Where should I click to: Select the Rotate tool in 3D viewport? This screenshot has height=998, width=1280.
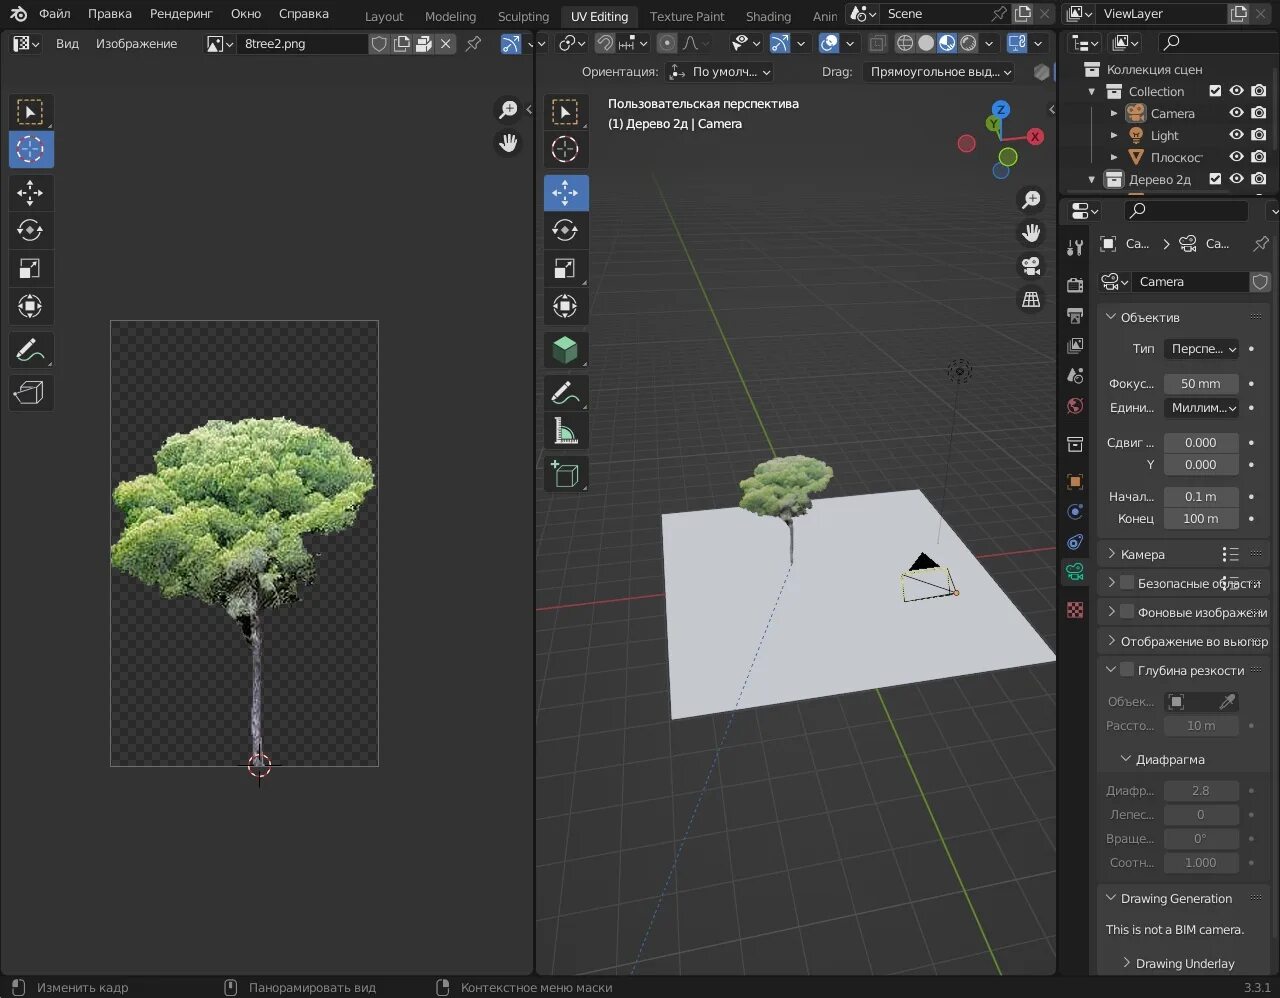coord(565,230)
